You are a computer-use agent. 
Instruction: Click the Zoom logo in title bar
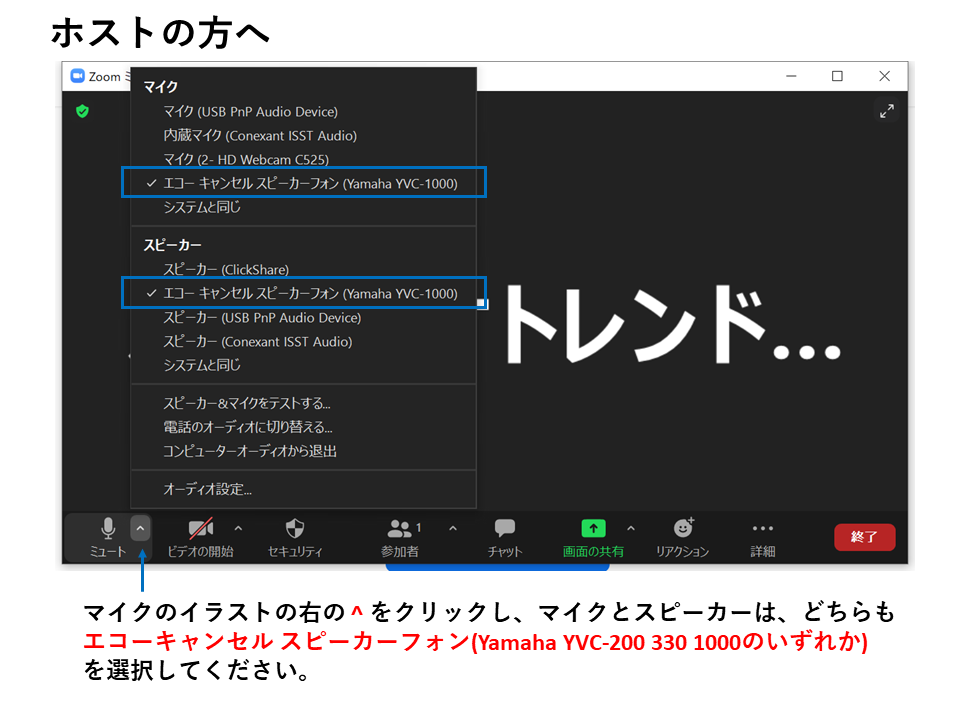(x=77, y=76)
